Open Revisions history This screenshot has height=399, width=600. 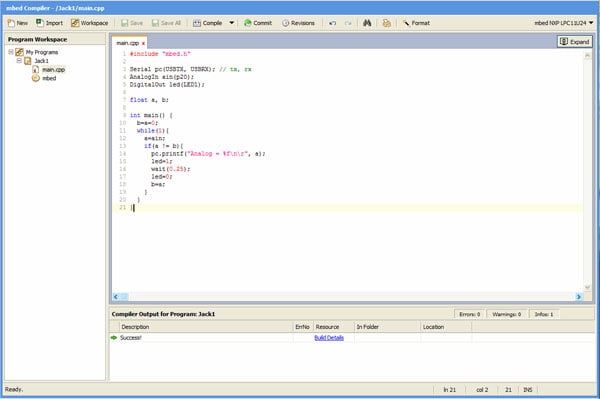[298, 23]
